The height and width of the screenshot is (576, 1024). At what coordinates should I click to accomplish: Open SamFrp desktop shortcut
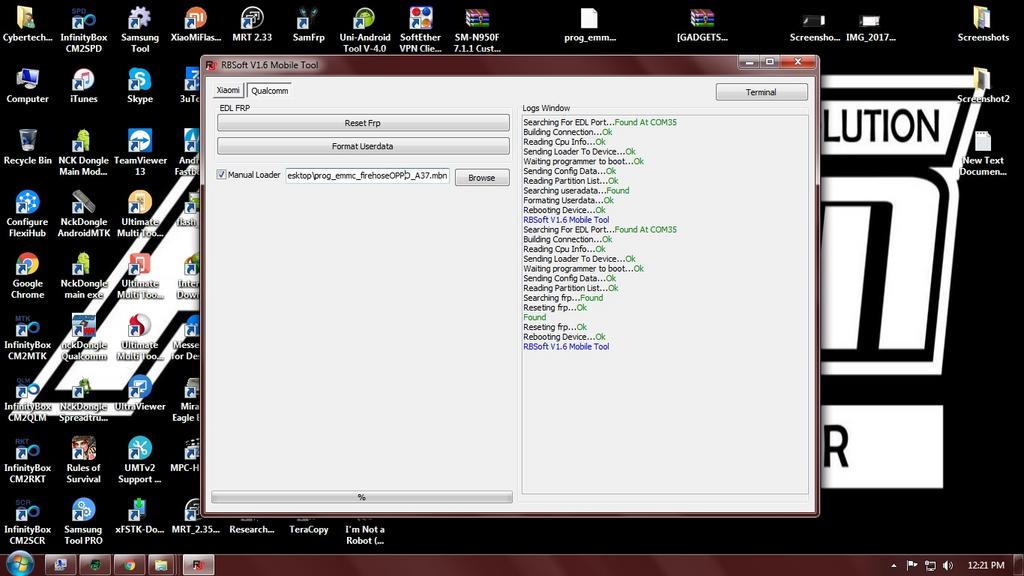point(308,25)
